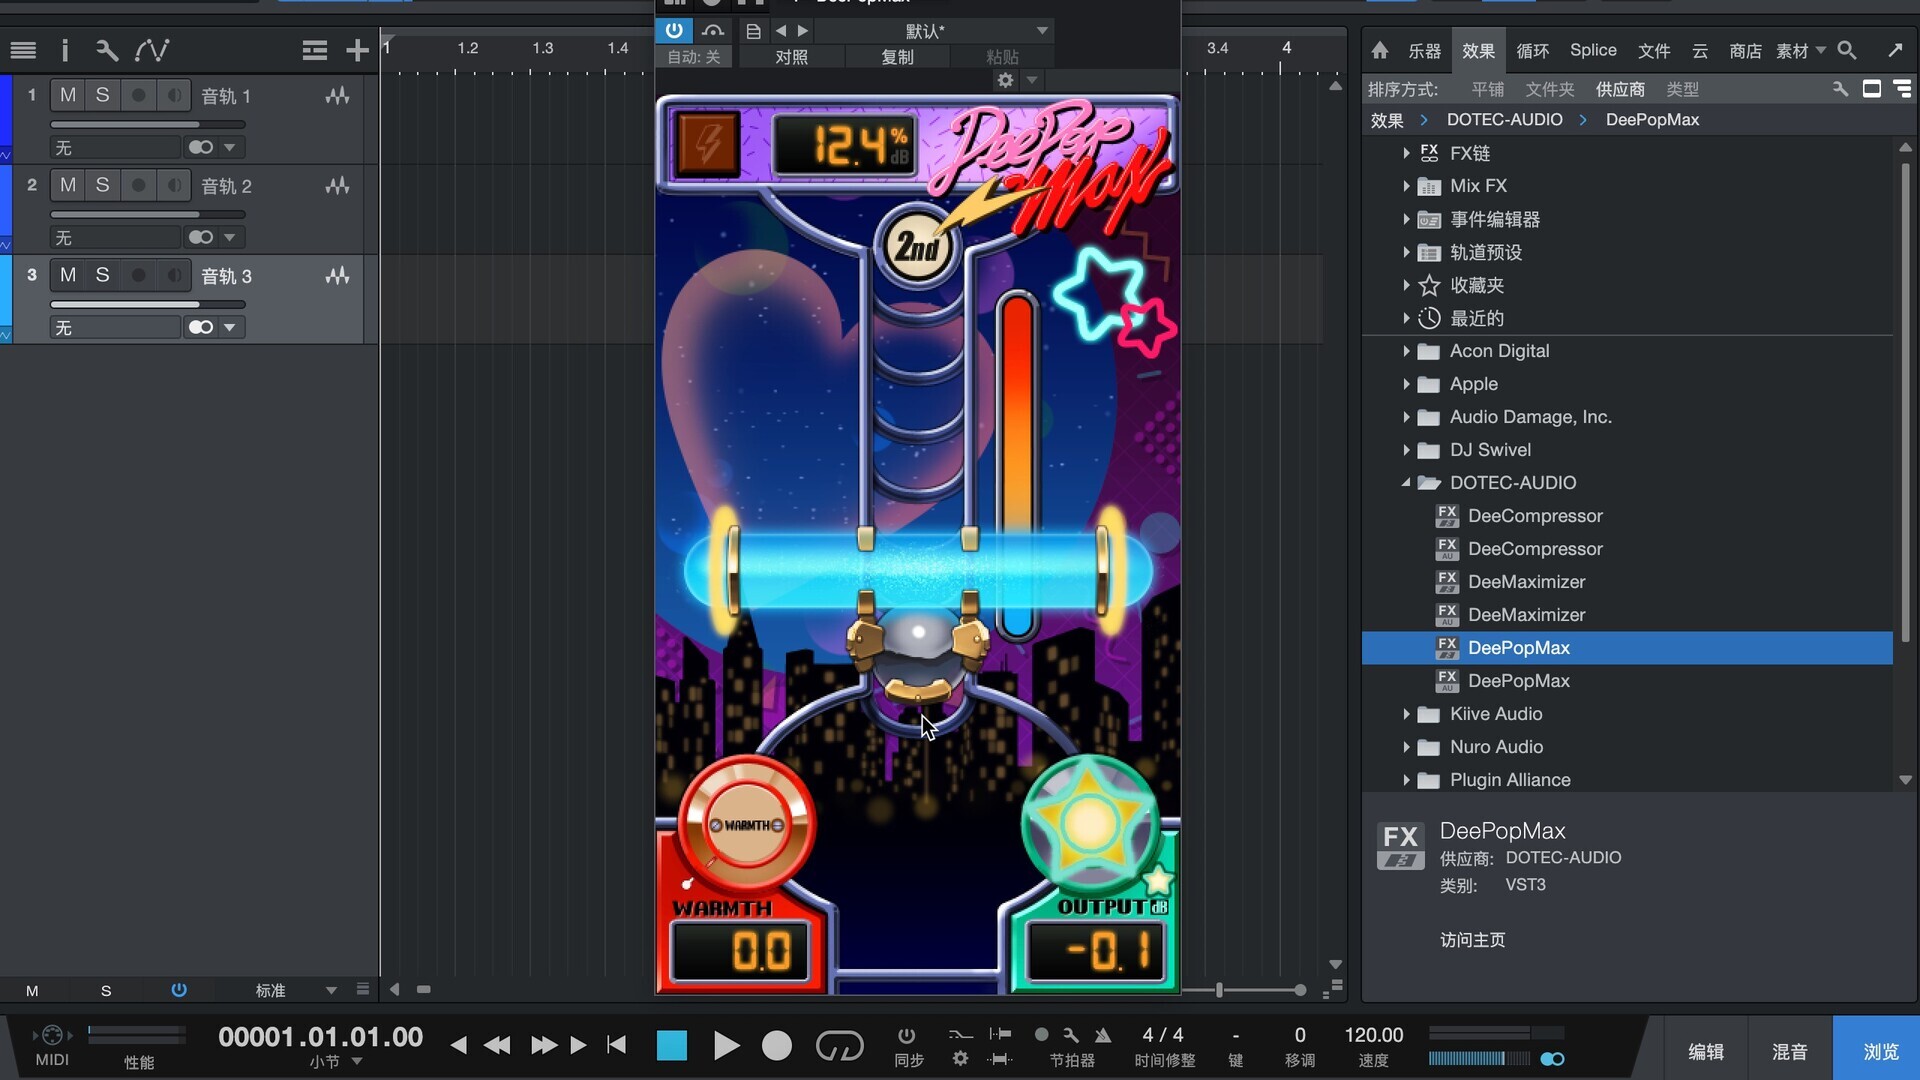This screenshot has width=1920, height=1080.
Task: Show automation curves icon
Action: click(152, 50)
